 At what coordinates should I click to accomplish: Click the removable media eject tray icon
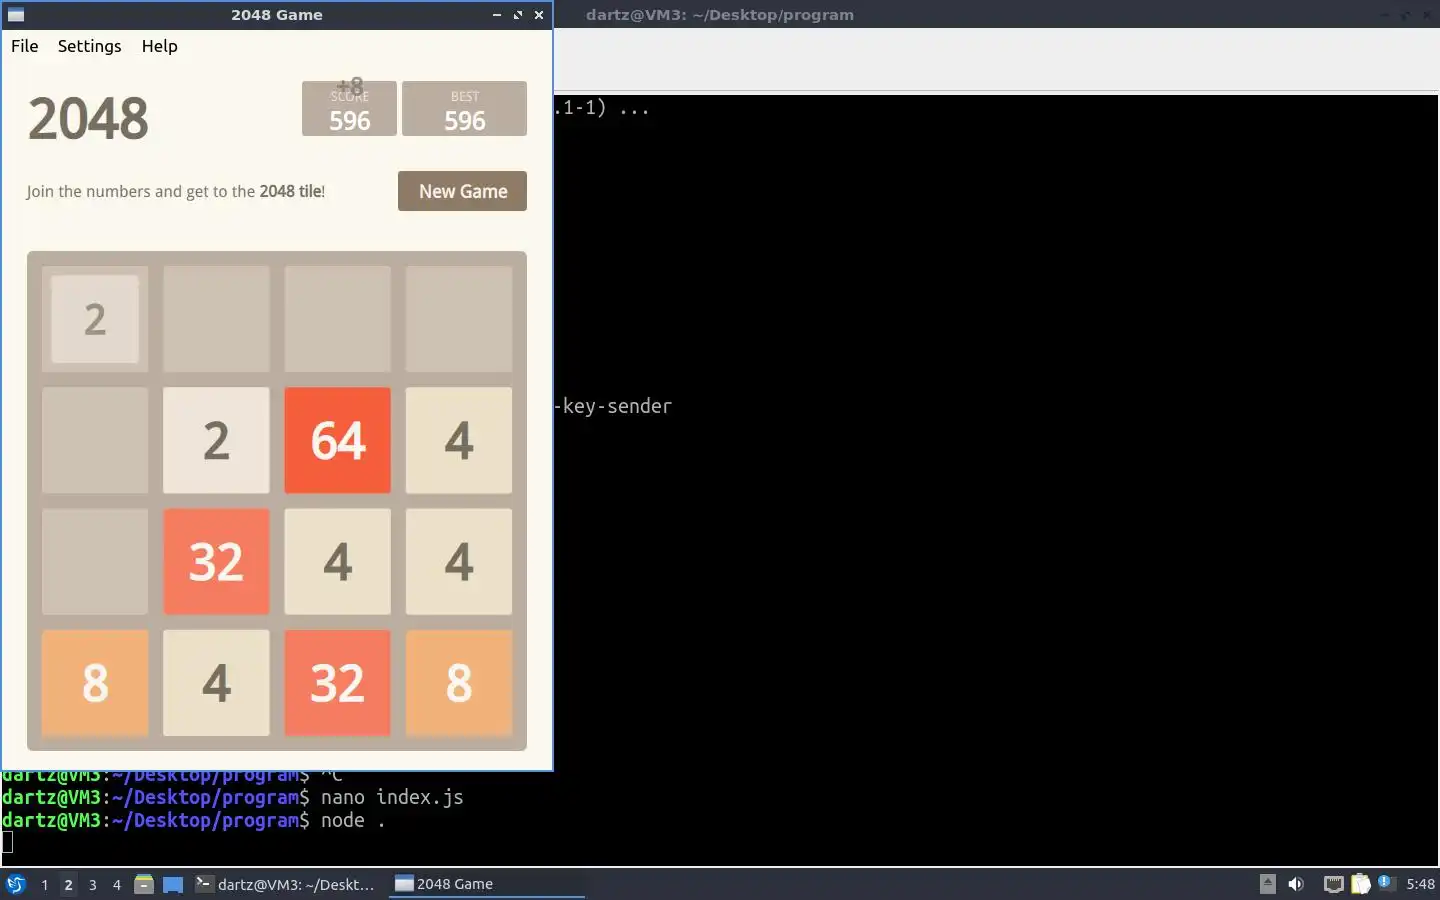[1267, 884]
